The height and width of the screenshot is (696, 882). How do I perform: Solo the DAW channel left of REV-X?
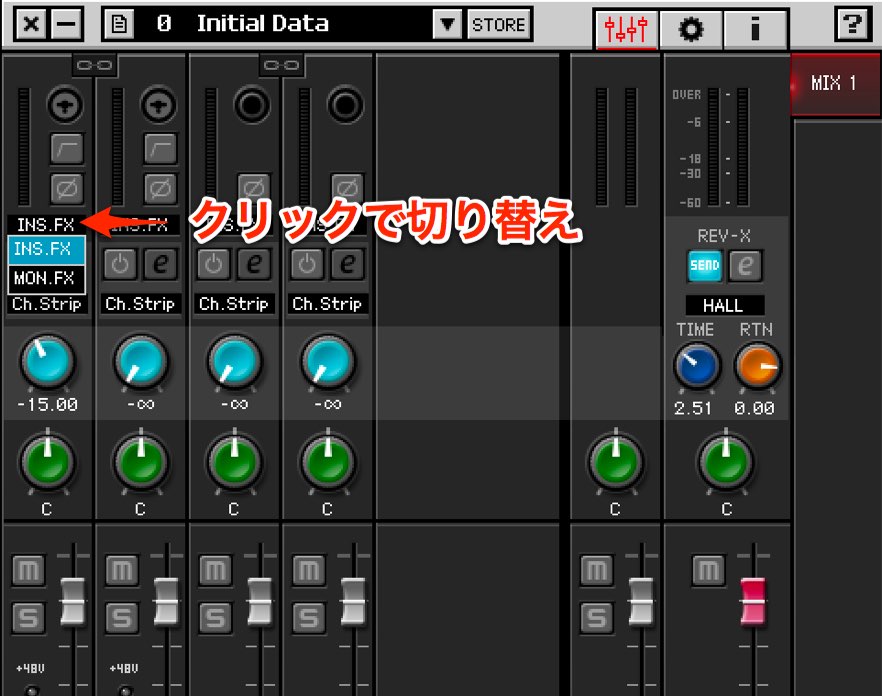click(x=596, y=618)
